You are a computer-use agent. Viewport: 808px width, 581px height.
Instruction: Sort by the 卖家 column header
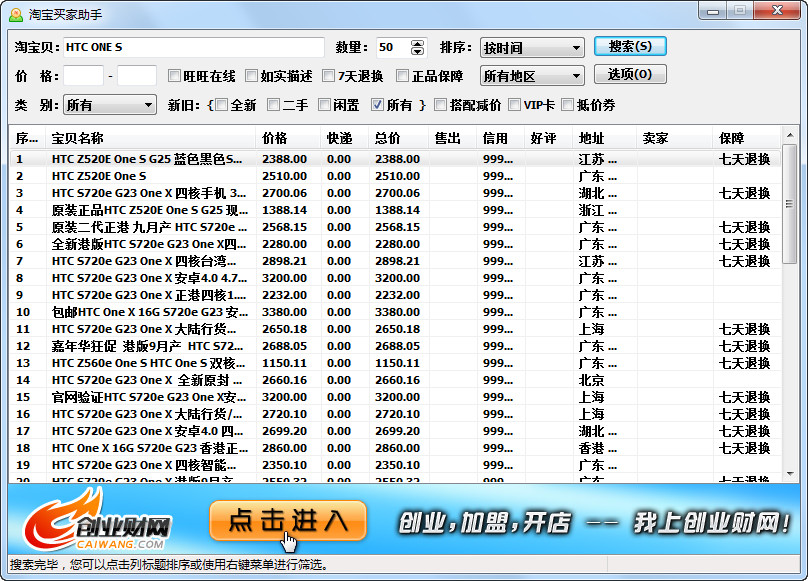[675, 138]
